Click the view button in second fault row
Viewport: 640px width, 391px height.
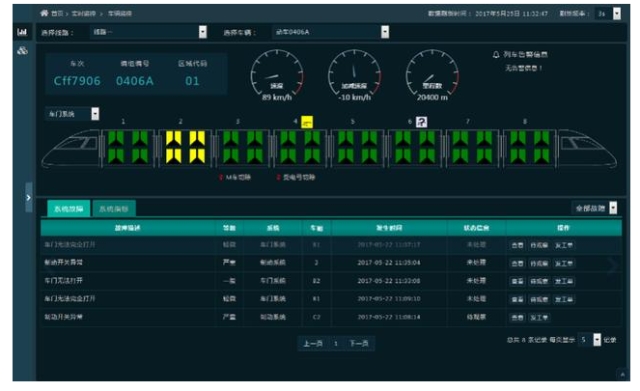click(x=517, y=263)
